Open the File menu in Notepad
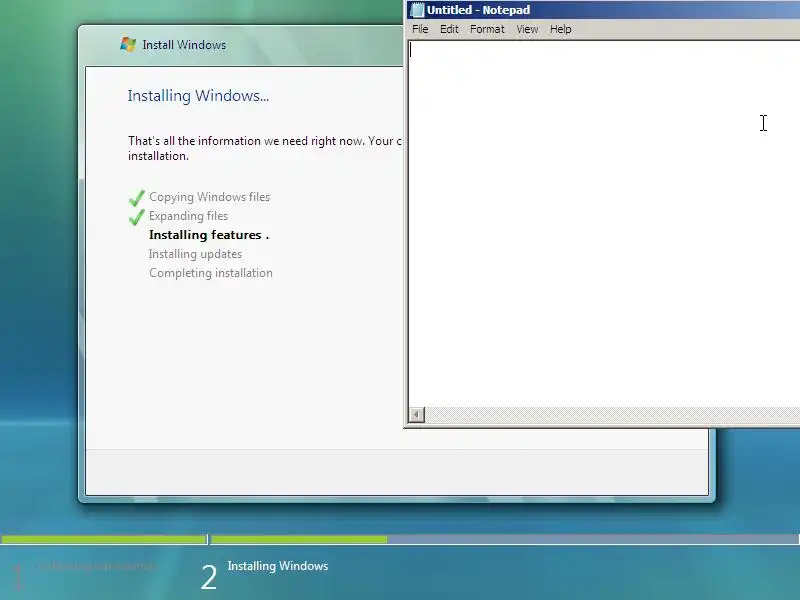 tap(420, 29)
